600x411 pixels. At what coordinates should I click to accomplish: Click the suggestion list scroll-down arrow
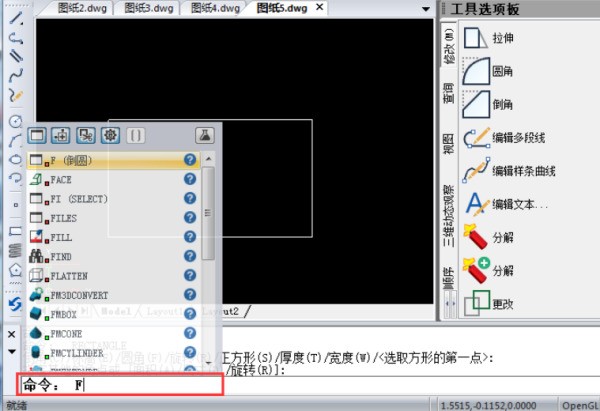click(x=209, y=363)
